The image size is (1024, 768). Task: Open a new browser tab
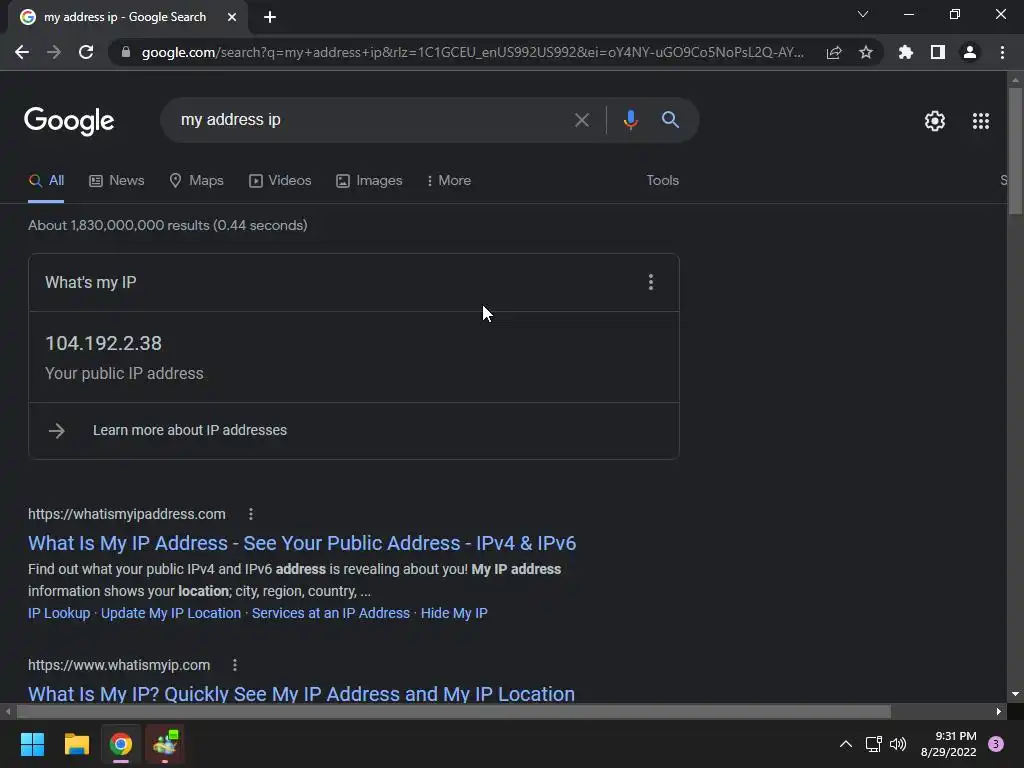click(x=270, y=17)
